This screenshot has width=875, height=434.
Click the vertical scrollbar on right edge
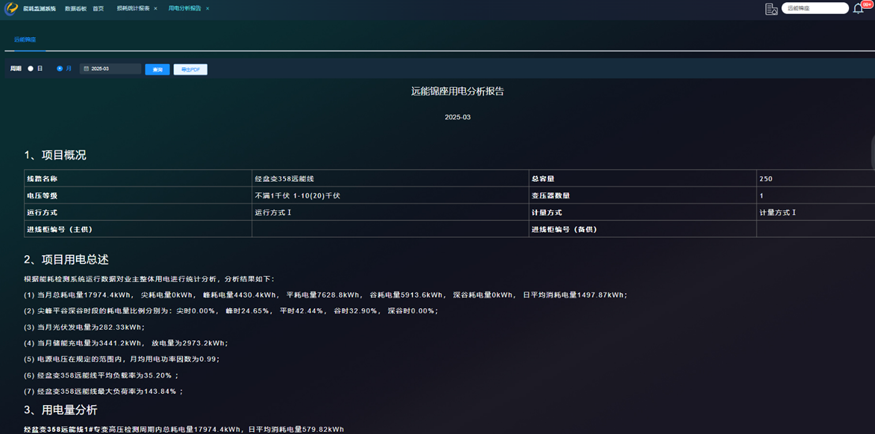(872, 152)
